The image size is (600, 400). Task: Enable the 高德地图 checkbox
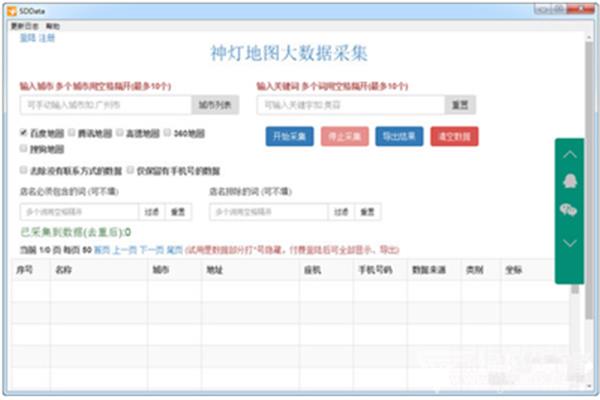(120, 132)
